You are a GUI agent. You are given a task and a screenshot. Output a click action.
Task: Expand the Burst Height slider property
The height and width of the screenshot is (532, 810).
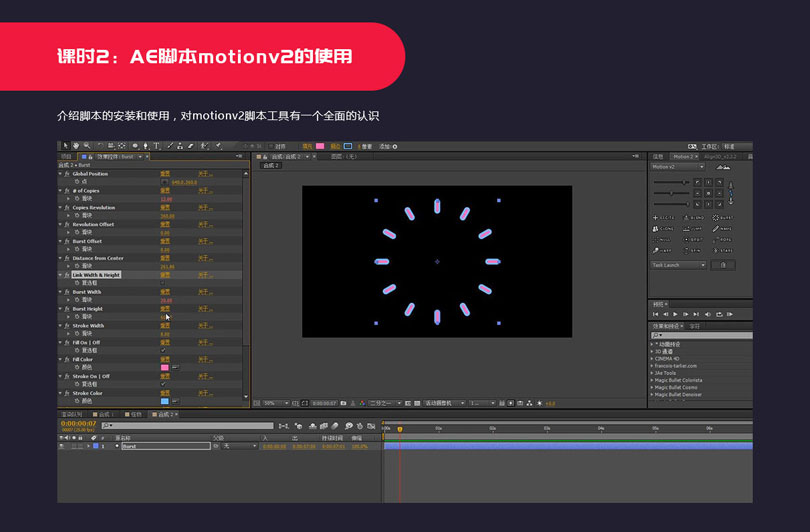click(68, 317)
